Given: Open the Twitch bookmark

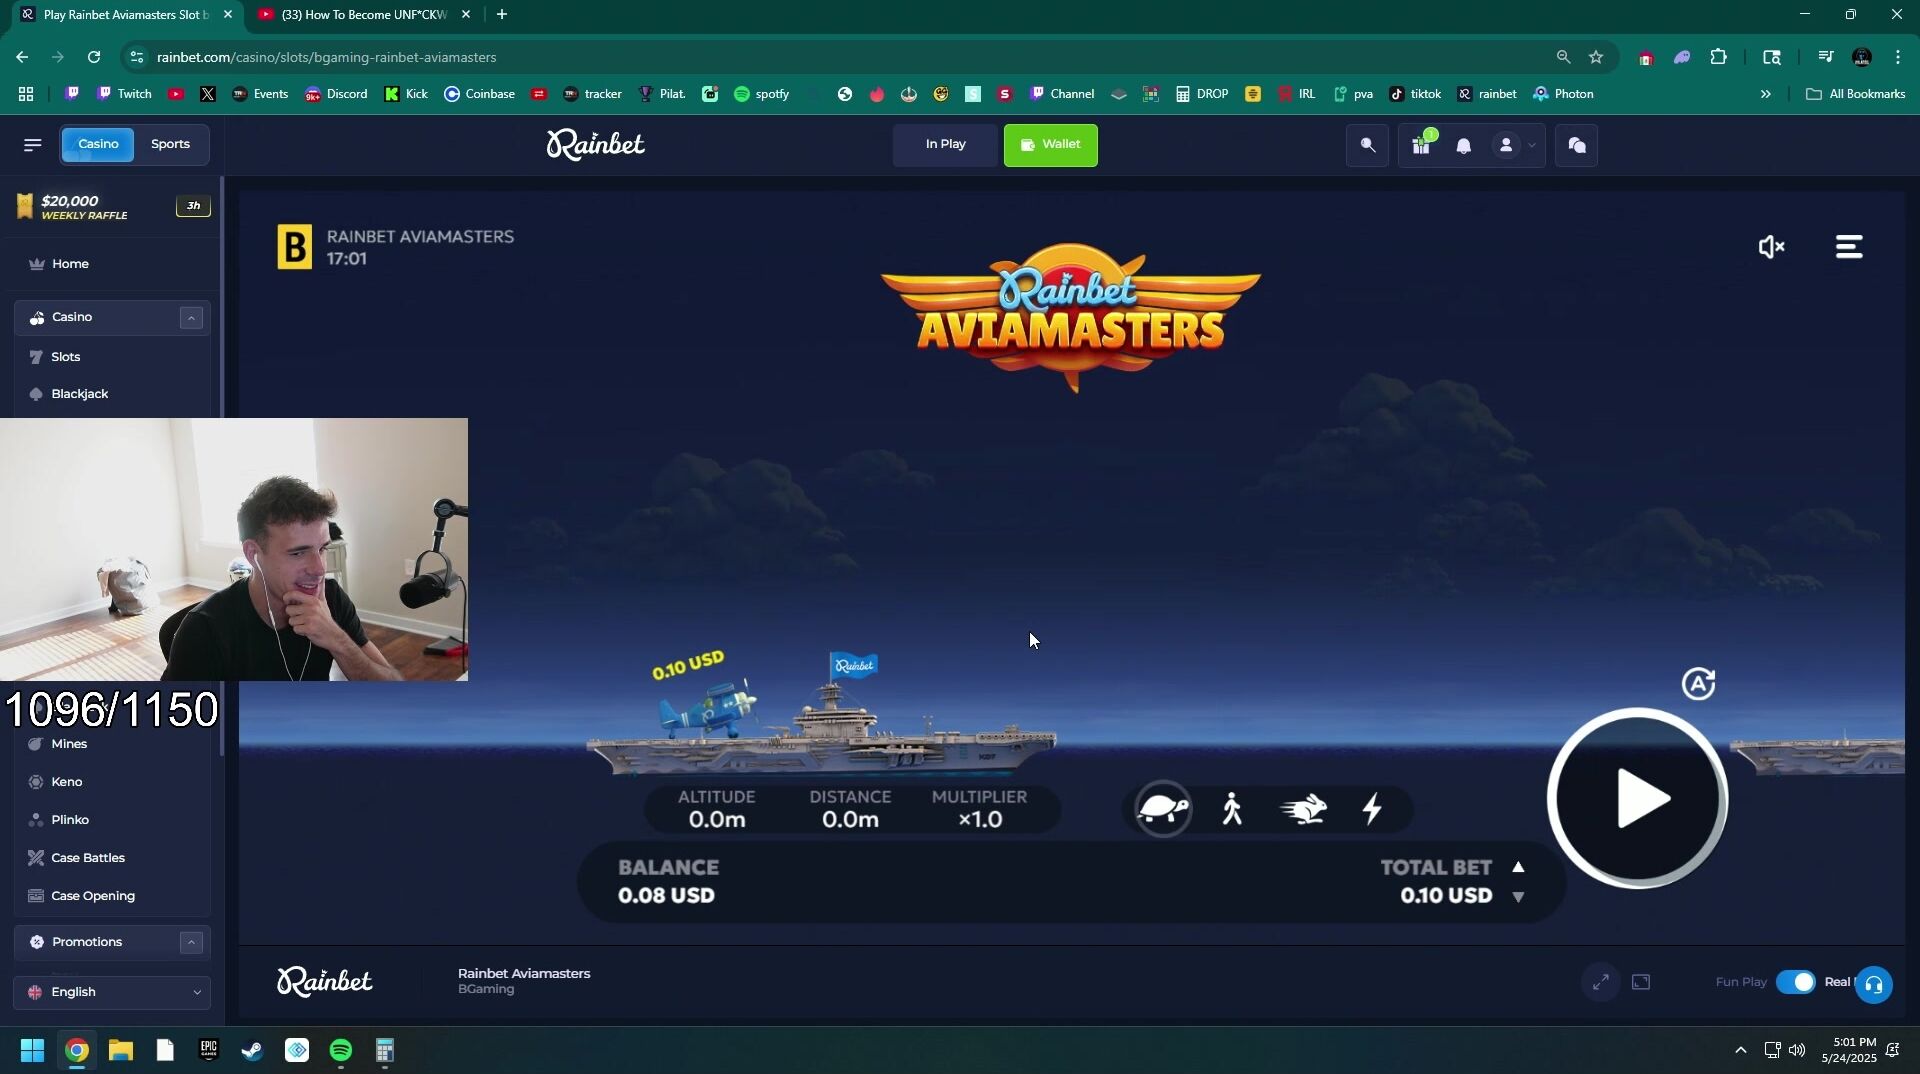Looking at the screenshot, I should 124,94.
